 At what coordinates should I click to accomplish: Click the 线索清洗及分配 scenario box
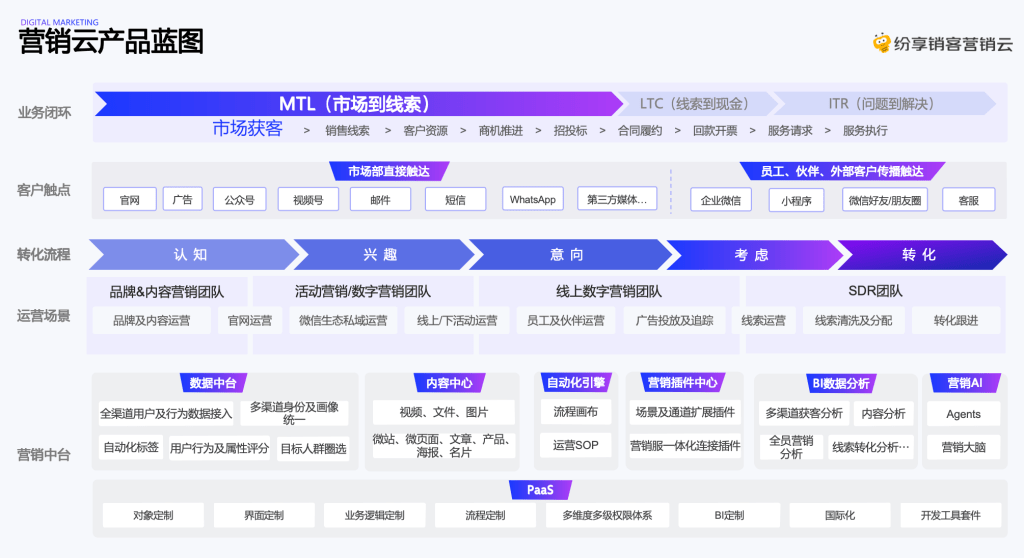(854, 320)
